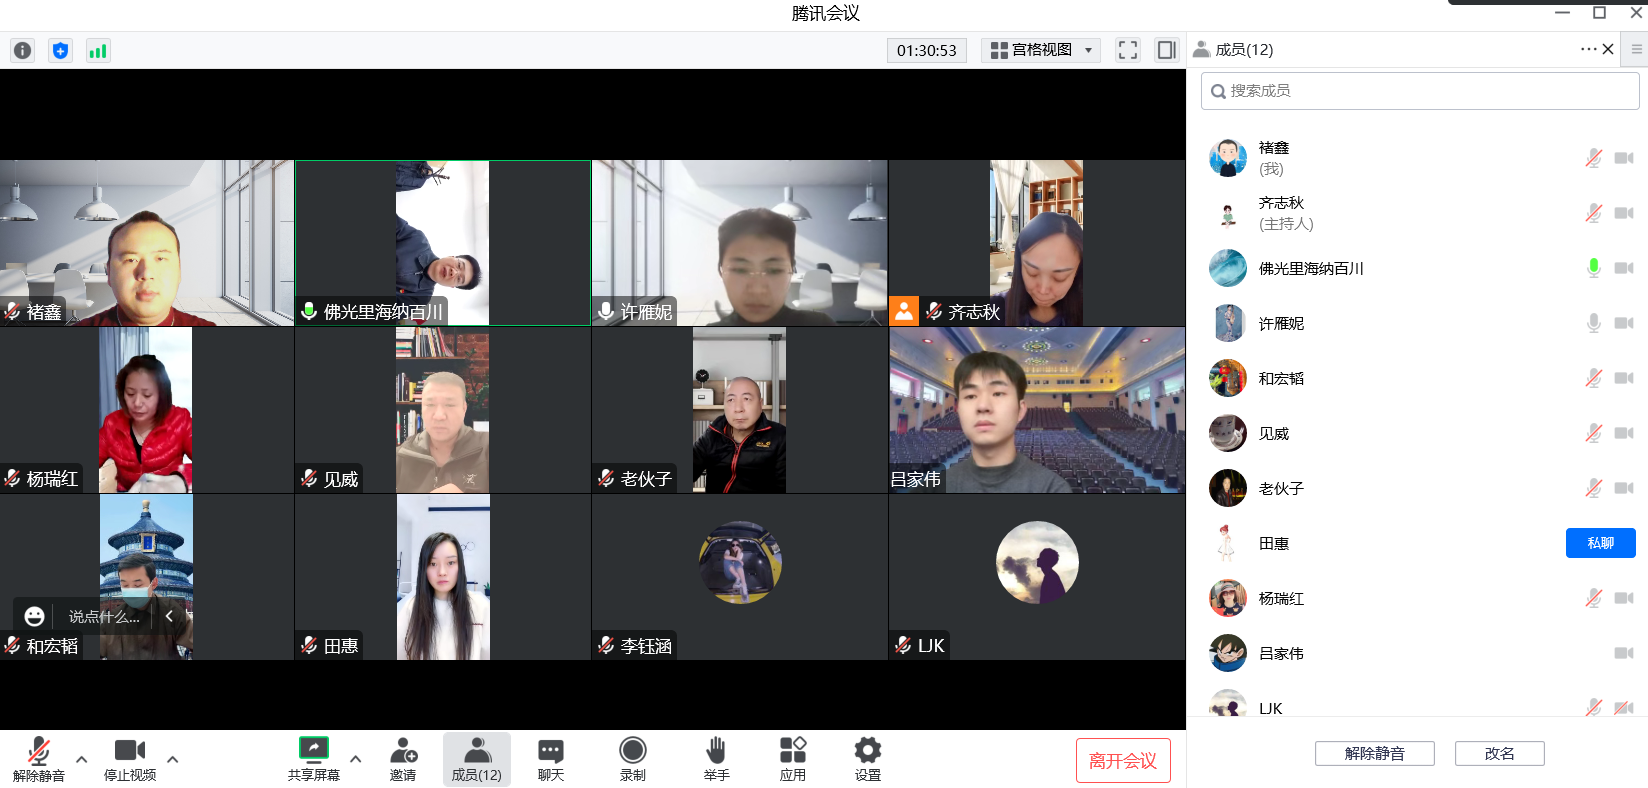Click the orange host badge on 齐志秋
The width and height of the screenshot is (1648, 788).
click(x=904, y=311)
